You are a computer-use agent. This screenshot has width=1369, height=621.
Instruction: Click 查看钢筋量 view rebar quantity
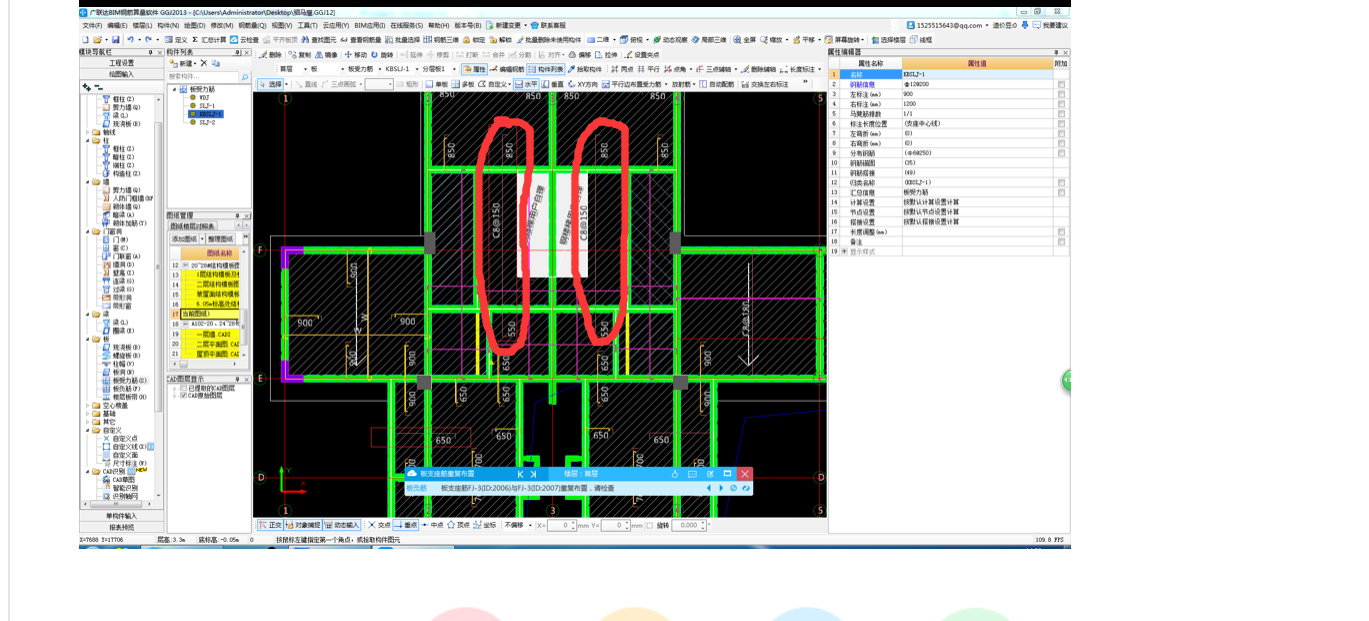click(x=358, y=40)
